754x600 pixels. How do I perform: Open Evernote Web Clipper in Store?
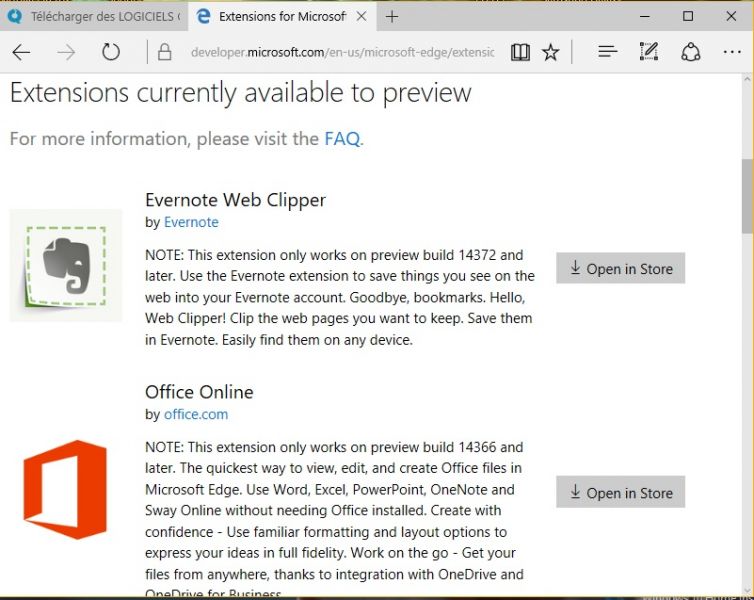pos(620,268)
